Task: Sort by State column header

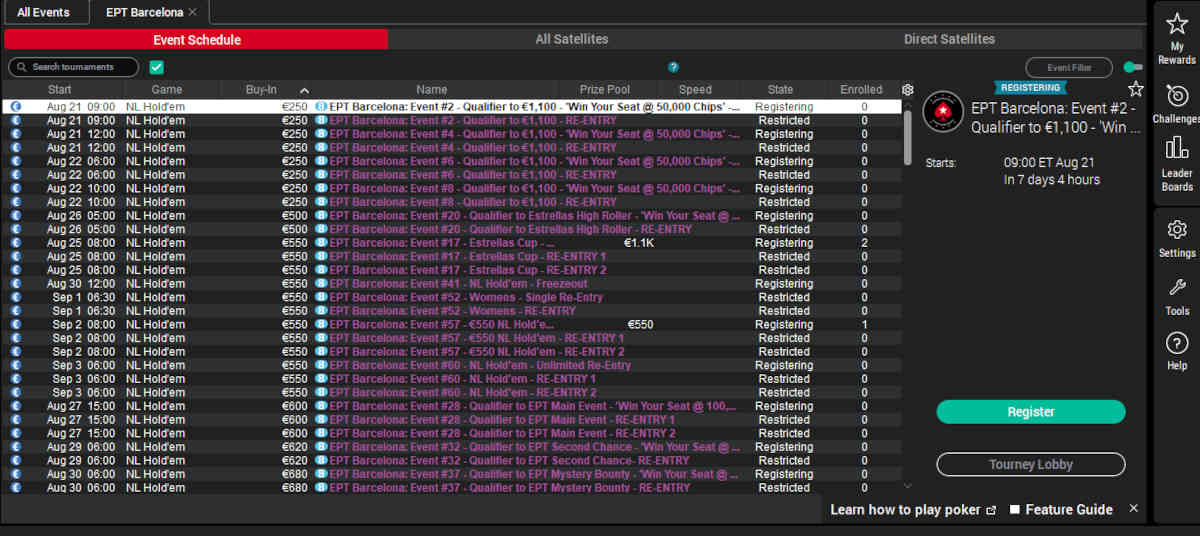Action: click(x=781, y=90)
